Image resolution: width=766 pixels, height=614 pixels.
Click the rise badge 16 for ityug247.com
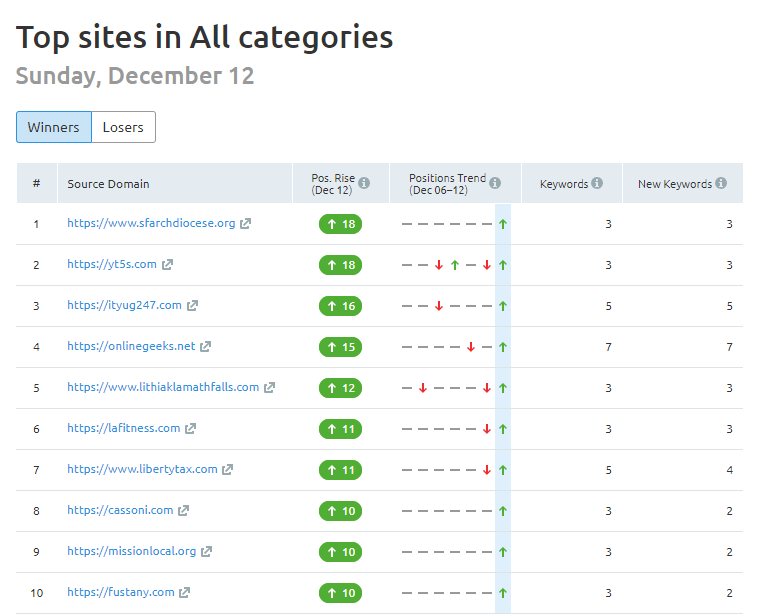point(340,306)
